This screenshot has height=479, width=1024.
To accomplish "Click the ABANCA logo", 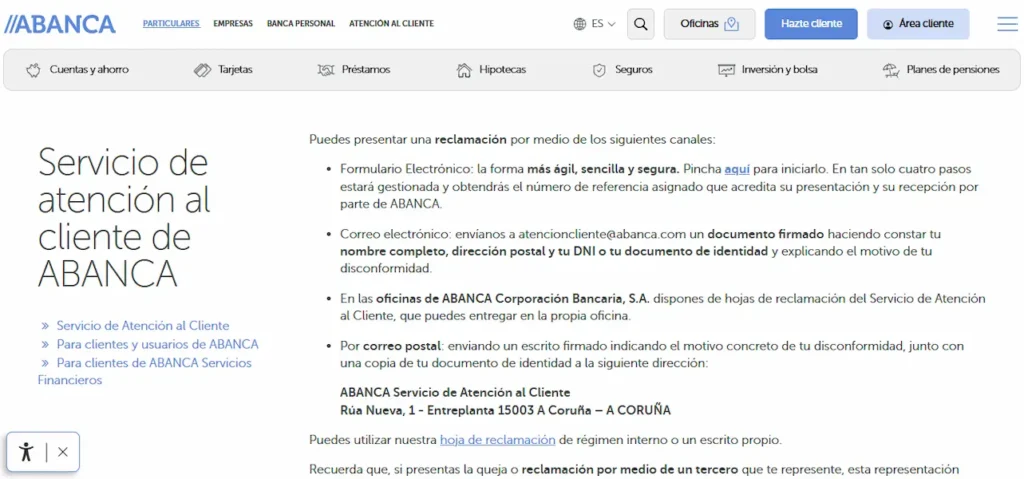I will 60,24.
